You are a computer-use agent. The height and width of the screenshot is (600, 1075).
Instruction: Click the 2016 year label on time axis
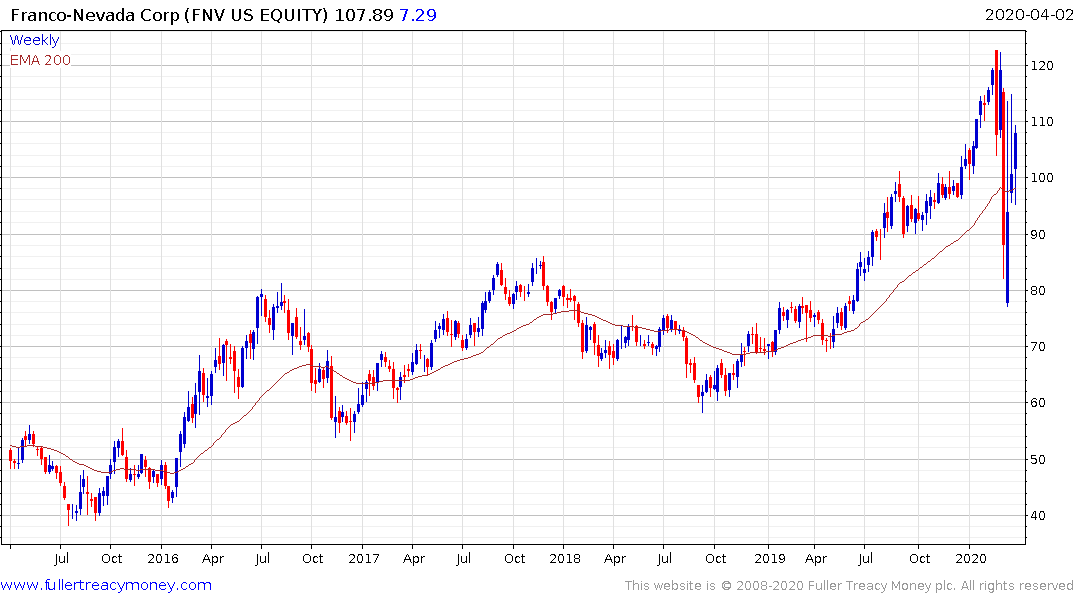pyautogui.click(x=162, y=559)
